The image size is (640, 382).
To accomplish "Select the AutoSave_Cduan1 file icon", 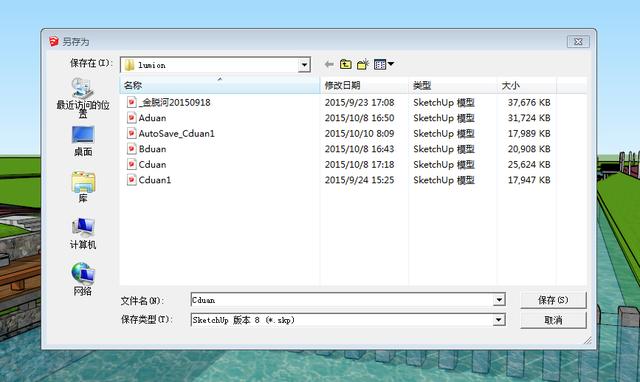I will pyautogui.click(x=131, y=133).
